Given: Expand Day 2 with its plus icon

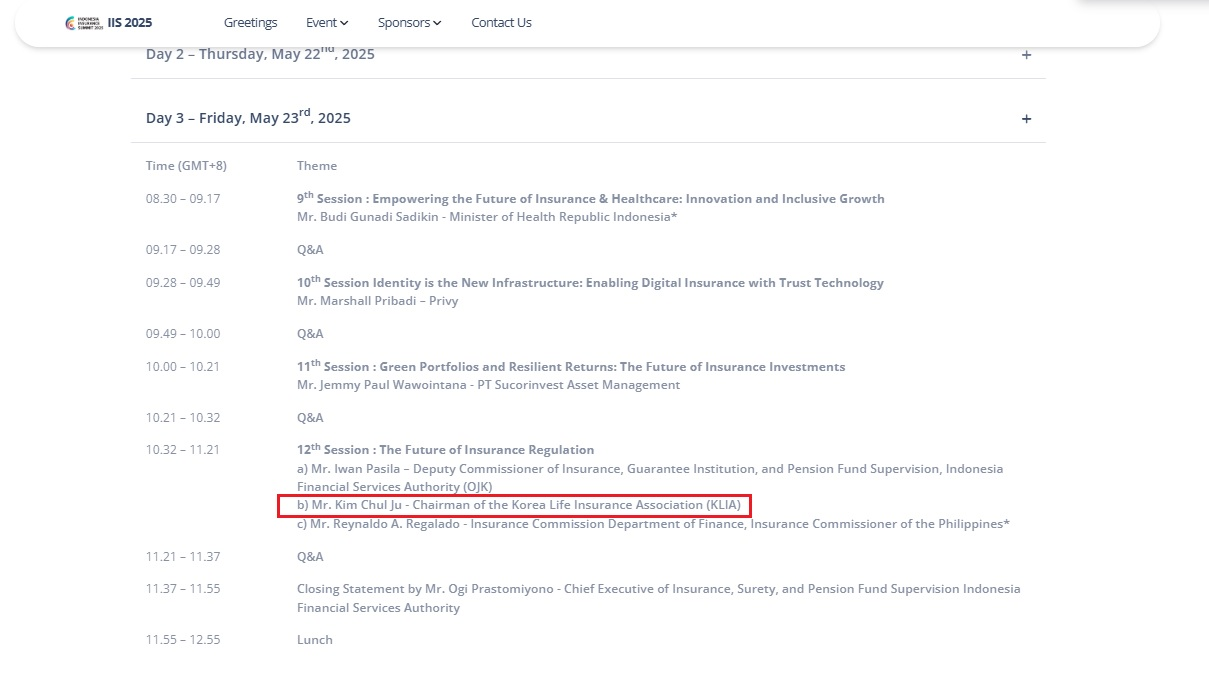Looking at the screenshot, I should 1026,55.
